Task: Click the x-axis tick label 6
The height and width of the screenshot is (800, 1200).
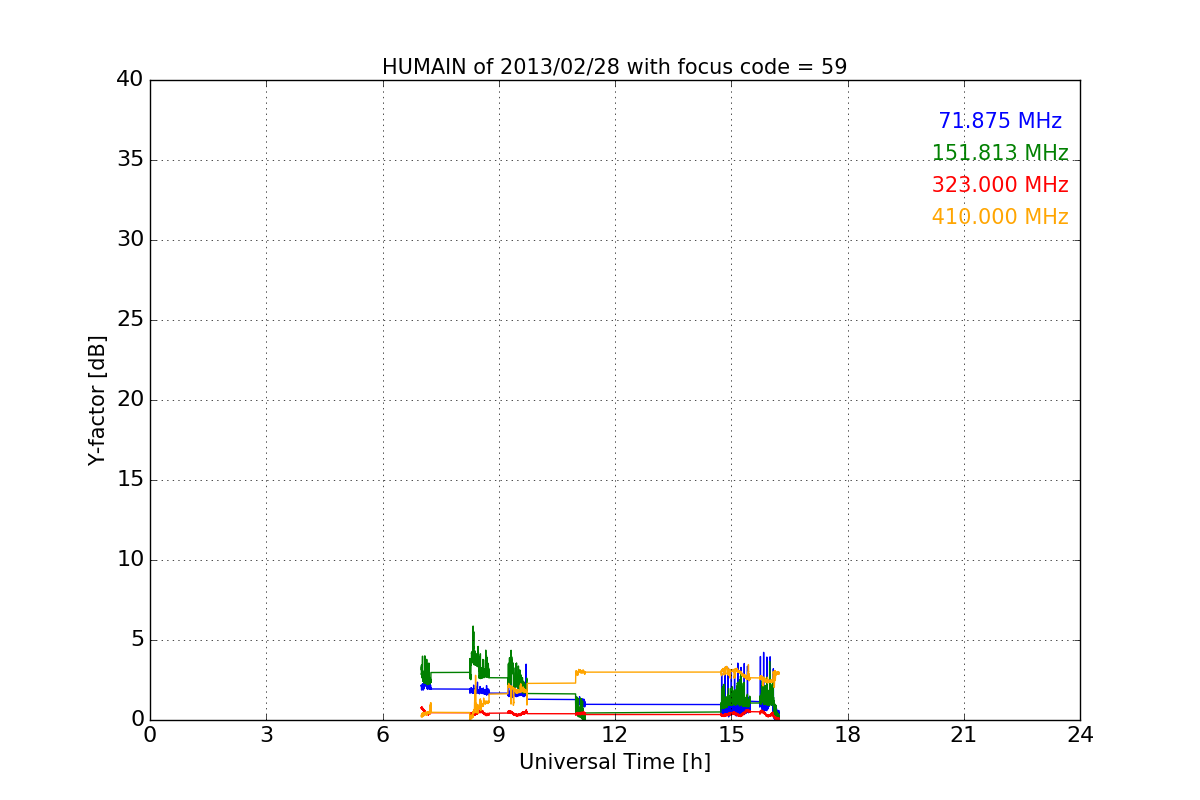Action: (383, 735)
